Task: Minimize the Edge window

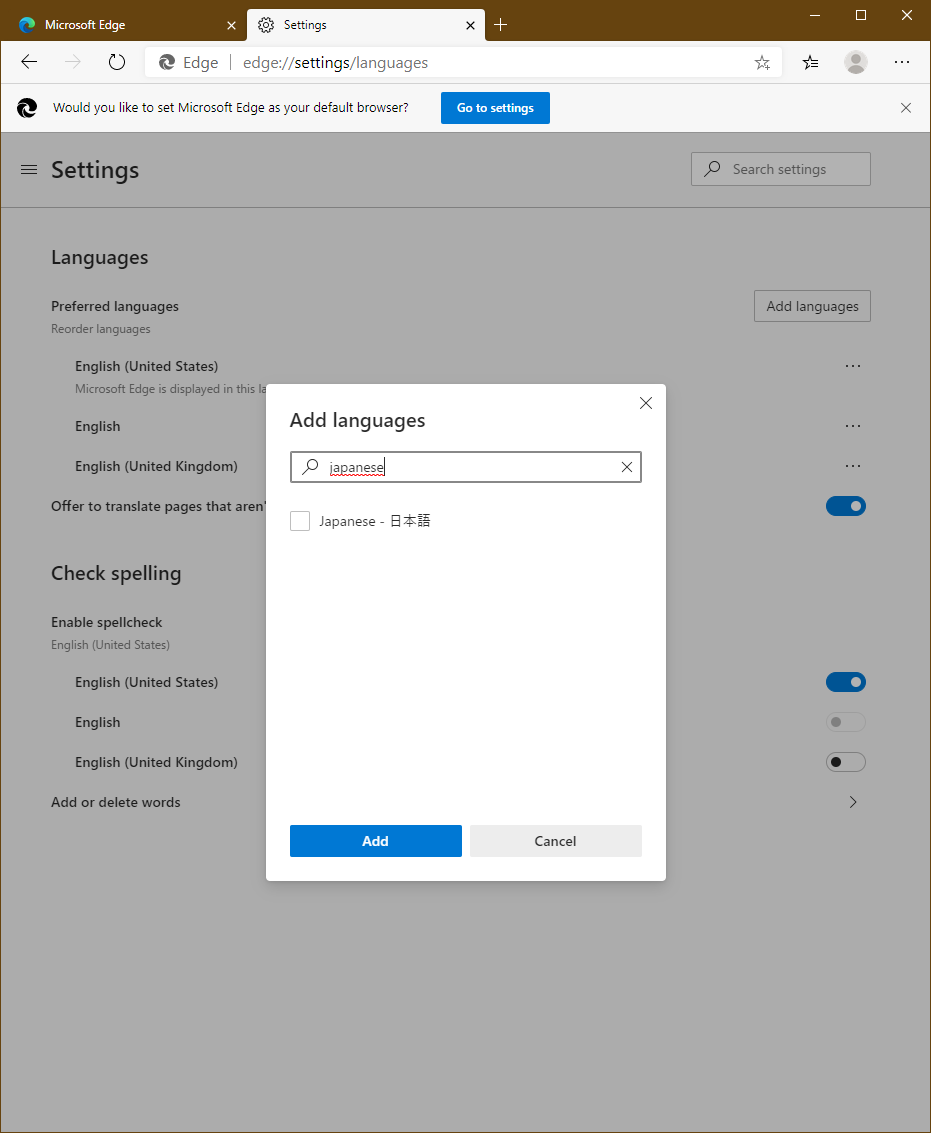Action: 815,15
